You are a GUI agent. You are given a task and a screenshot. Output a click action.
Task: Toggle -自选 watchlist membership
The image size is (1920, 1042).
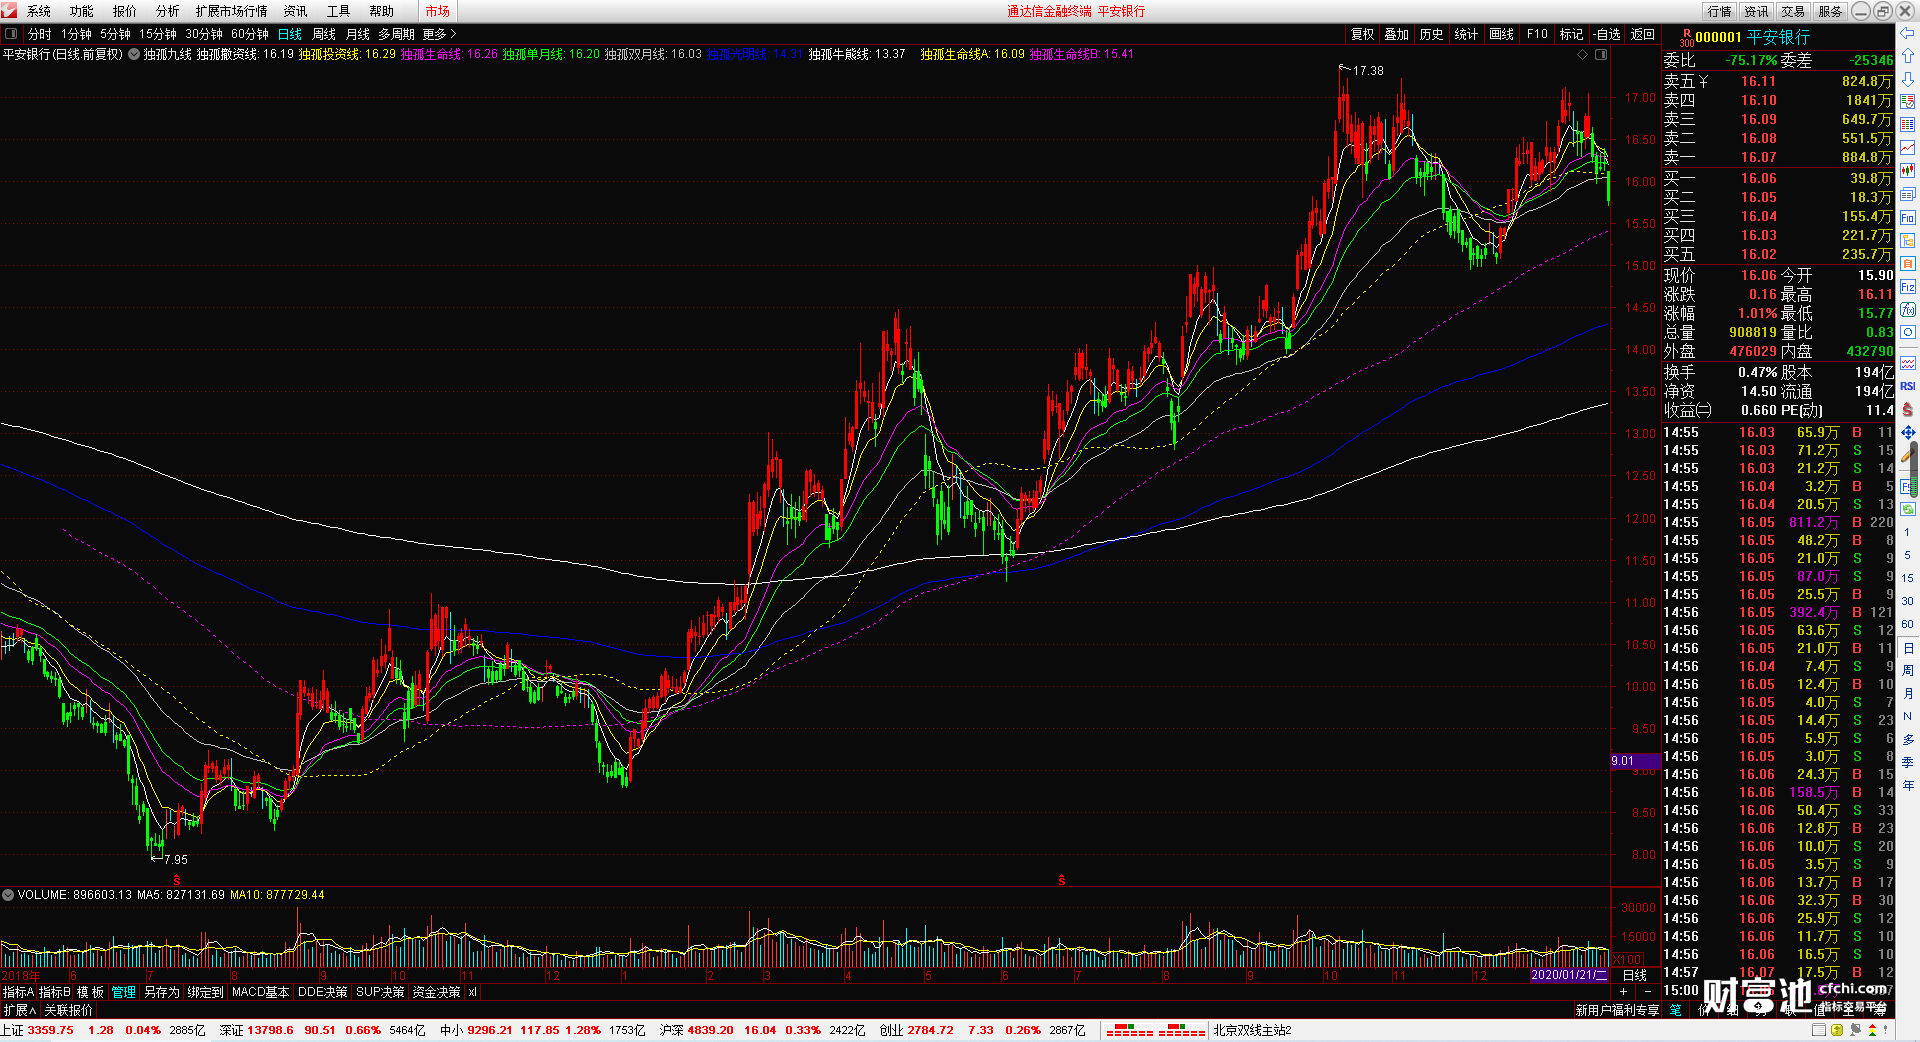click(x=1606, y=34)
